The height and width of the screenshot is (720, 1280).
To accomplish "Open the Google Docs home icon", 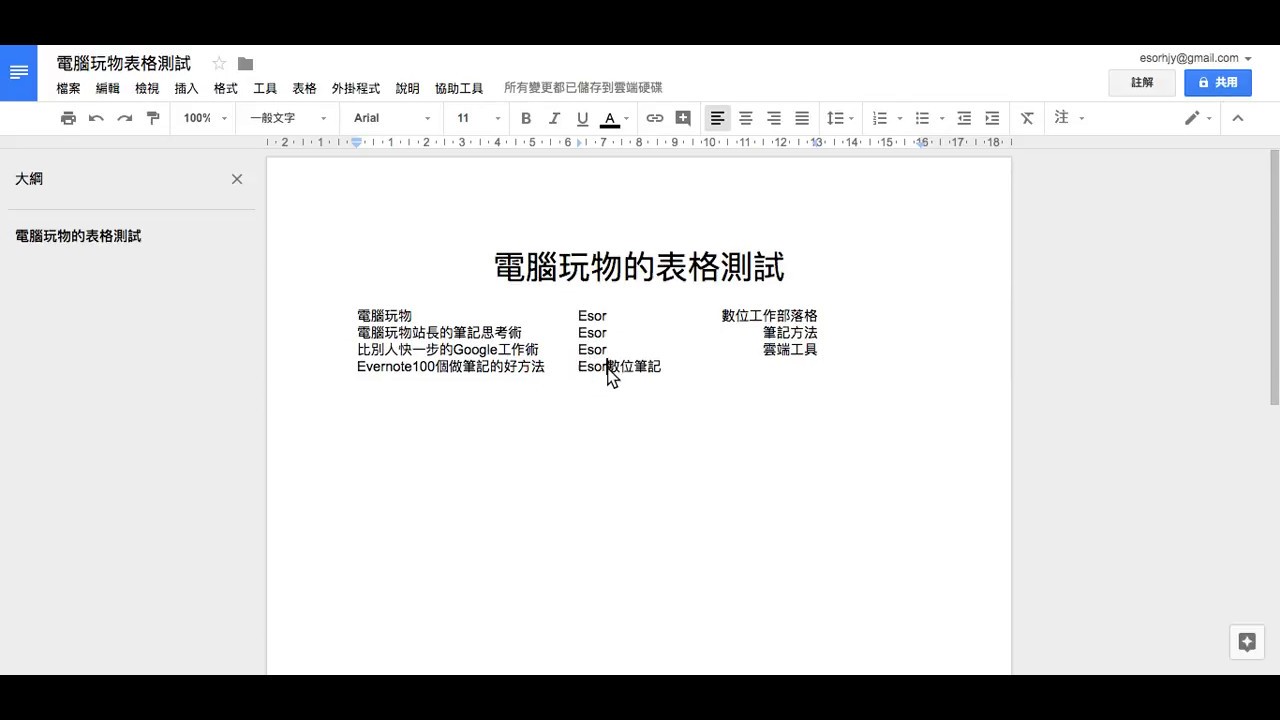I will (x=18, y=73).
